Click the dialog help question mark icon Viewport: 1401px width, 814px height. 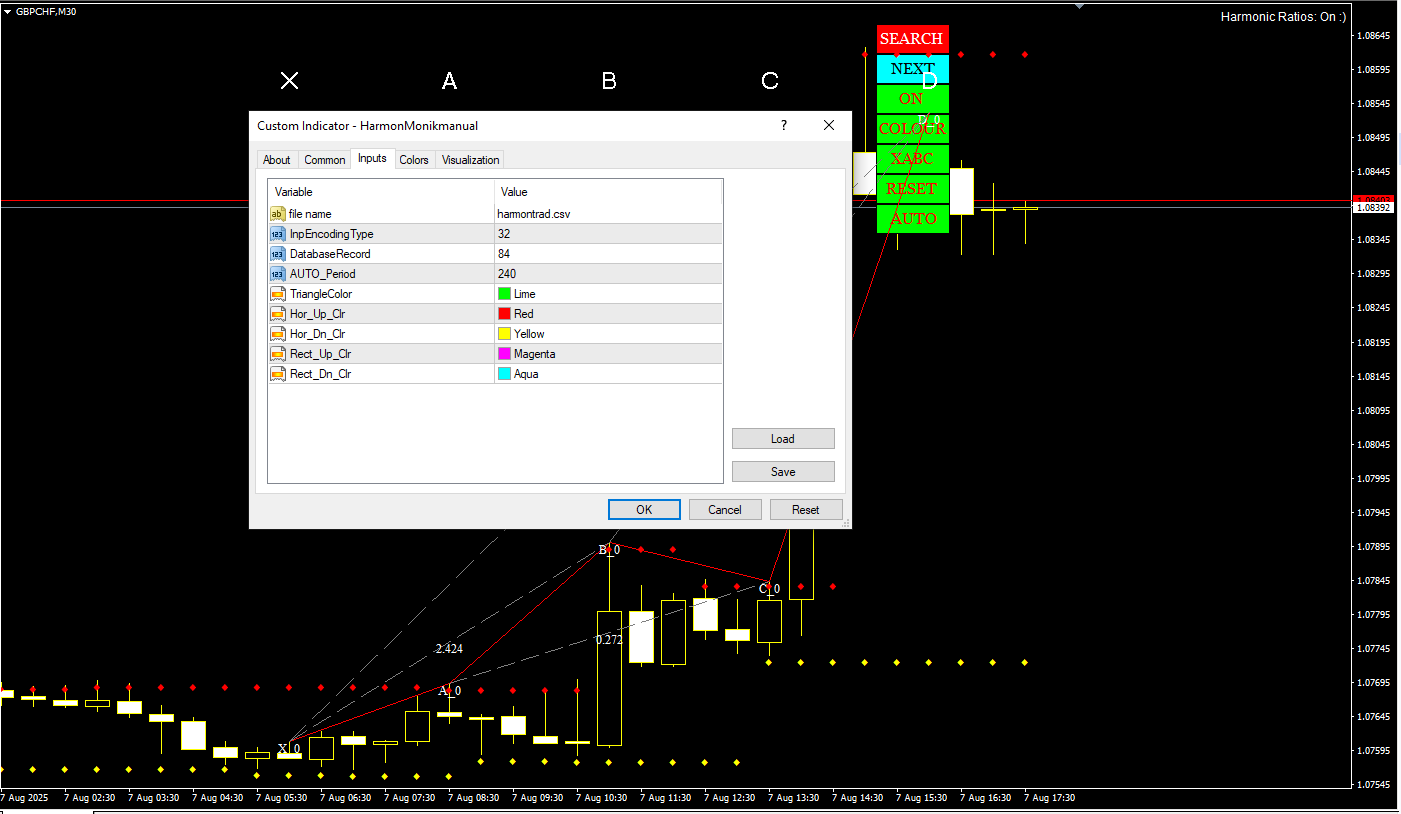pos(784,125)
